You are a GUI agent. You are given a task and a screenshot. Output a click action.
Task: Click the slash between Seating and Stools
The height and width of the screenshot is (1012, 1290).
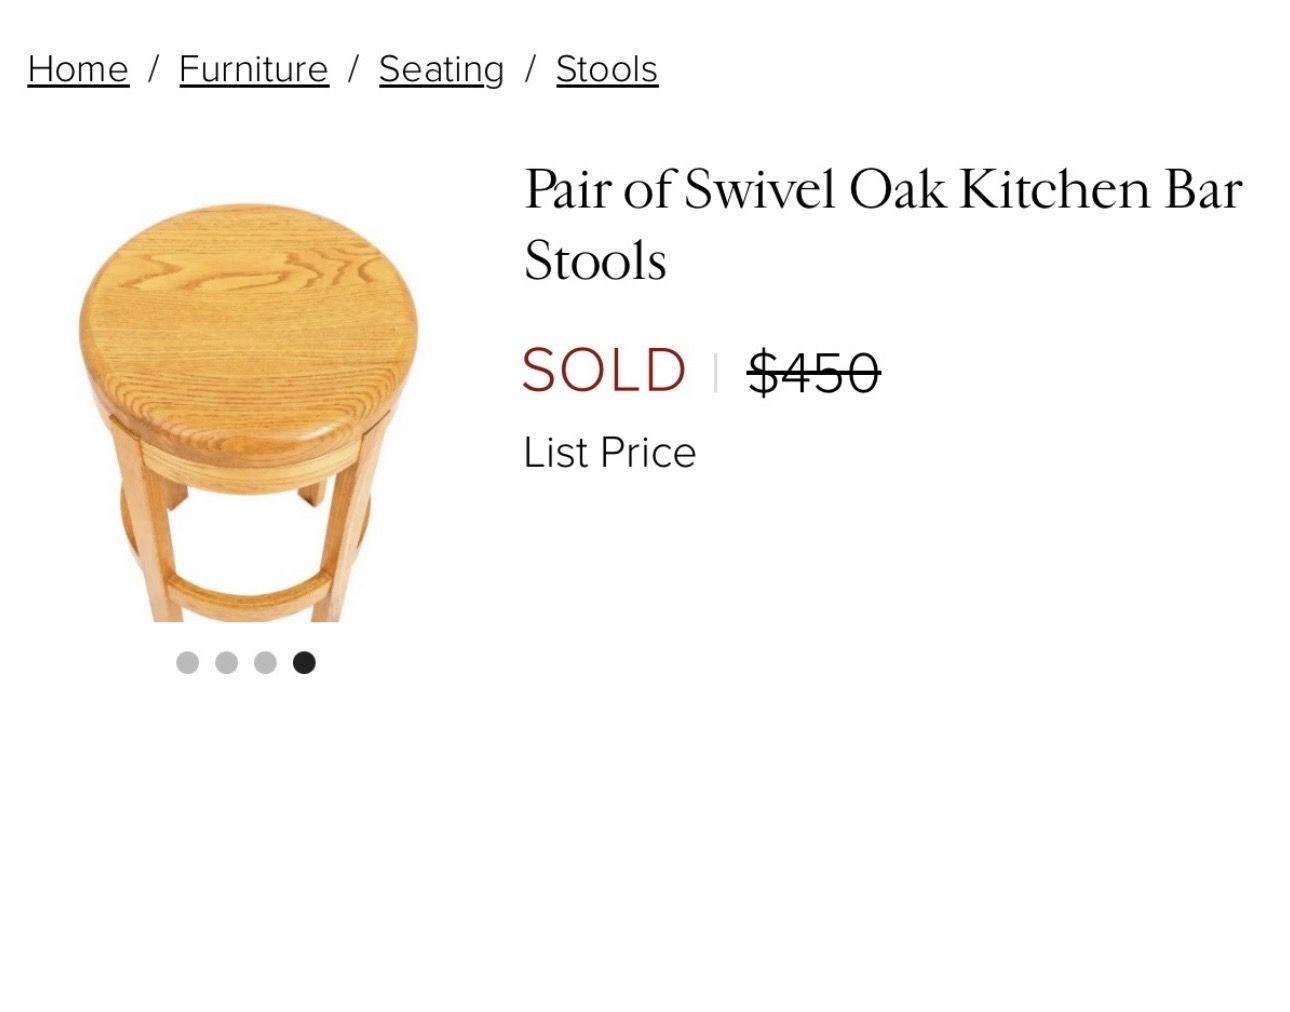(x=530, y=69)
